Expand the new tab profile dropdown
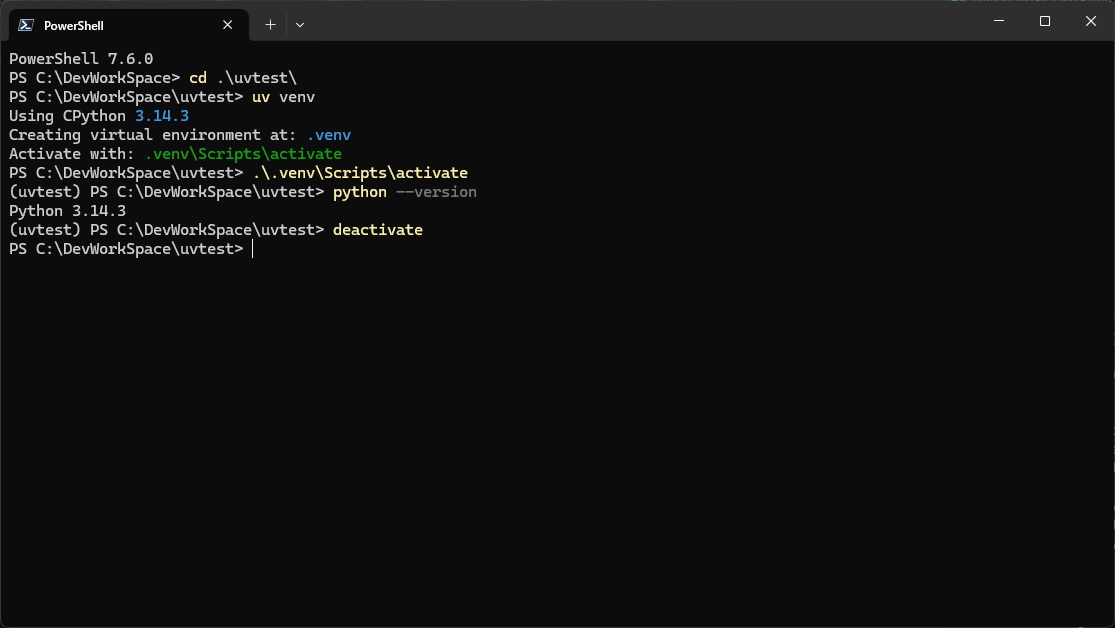This screenshot has width=1115, height=628. [300, 25]
